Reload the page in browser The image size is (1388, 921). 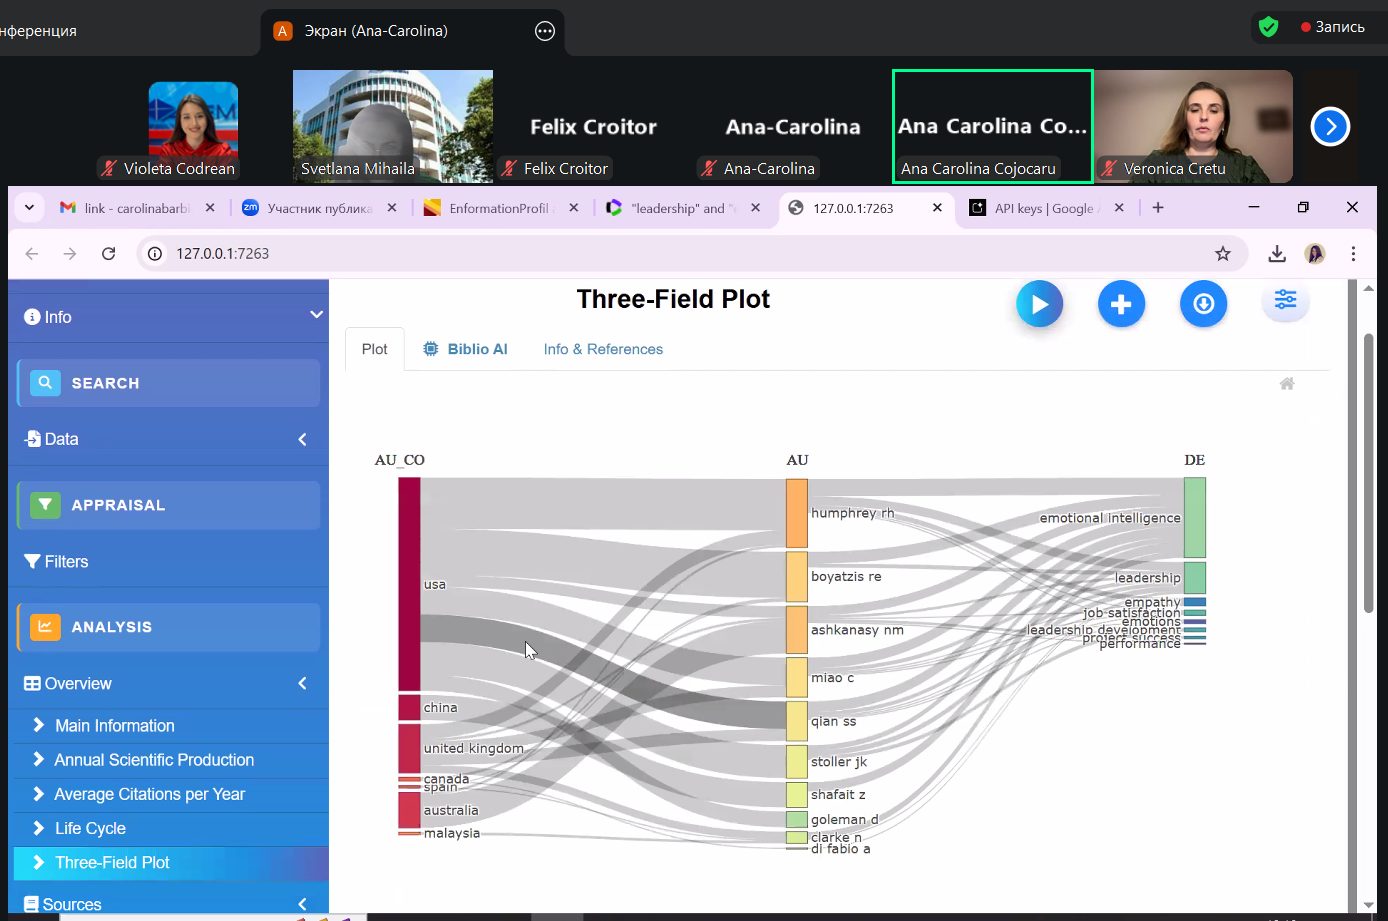click(x=109, y=254)
